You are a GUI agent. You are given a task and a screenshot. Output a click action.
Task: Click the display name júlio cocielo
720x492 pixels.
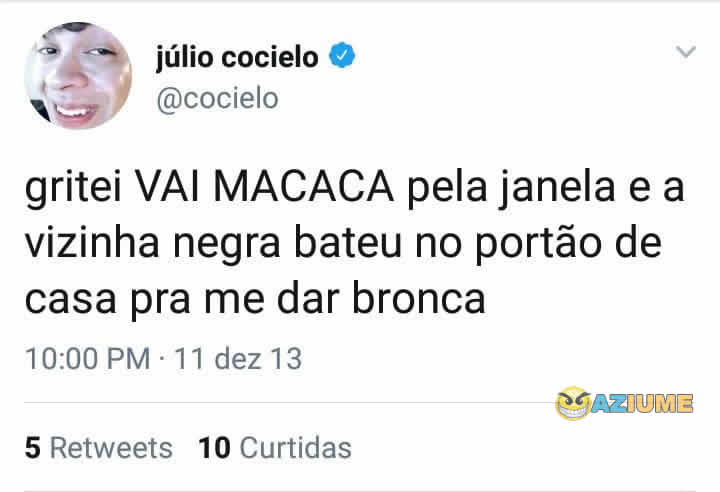pyautogui.click(x=237, y=57)
